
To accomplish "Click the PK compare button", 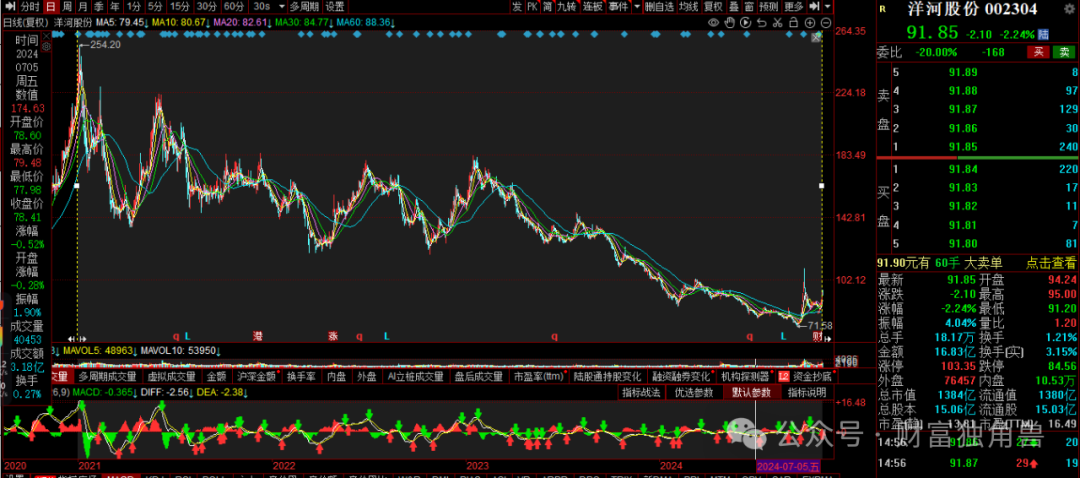I will point(532,6).
